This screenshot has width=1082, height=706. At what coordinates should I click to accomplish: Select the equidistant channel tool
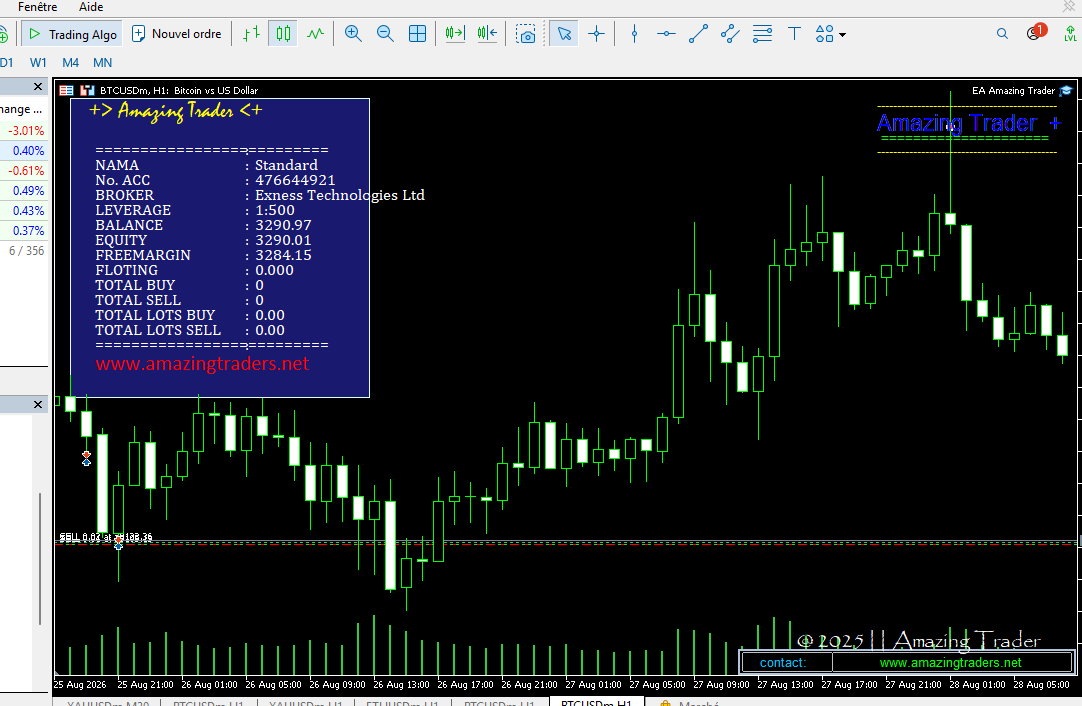point(730,34)
